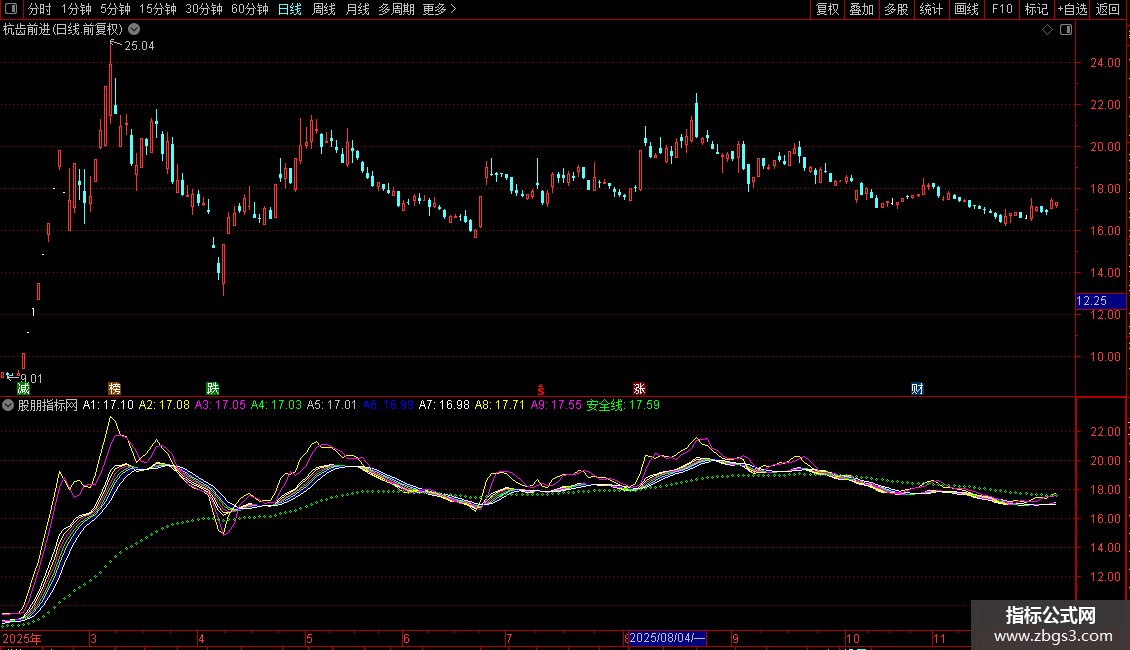
Task: Click the orange 榜 event marker icon
Action: 114,388
